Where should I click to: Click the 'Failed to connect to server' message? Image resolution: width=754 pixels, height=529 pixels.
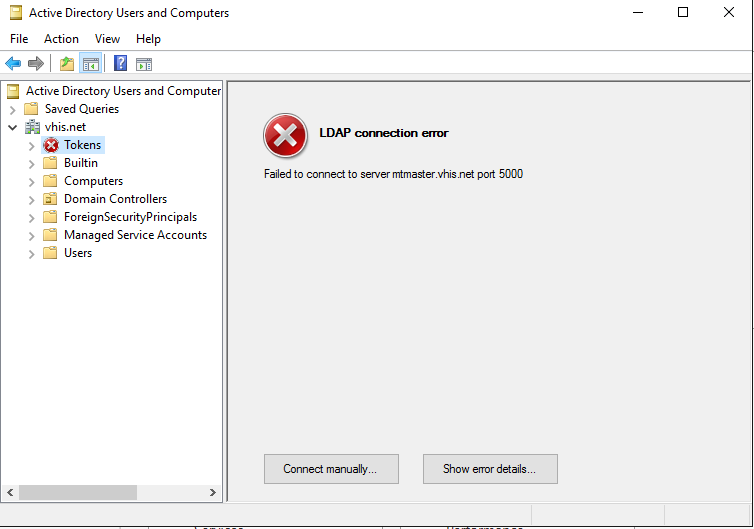point(393,174)
